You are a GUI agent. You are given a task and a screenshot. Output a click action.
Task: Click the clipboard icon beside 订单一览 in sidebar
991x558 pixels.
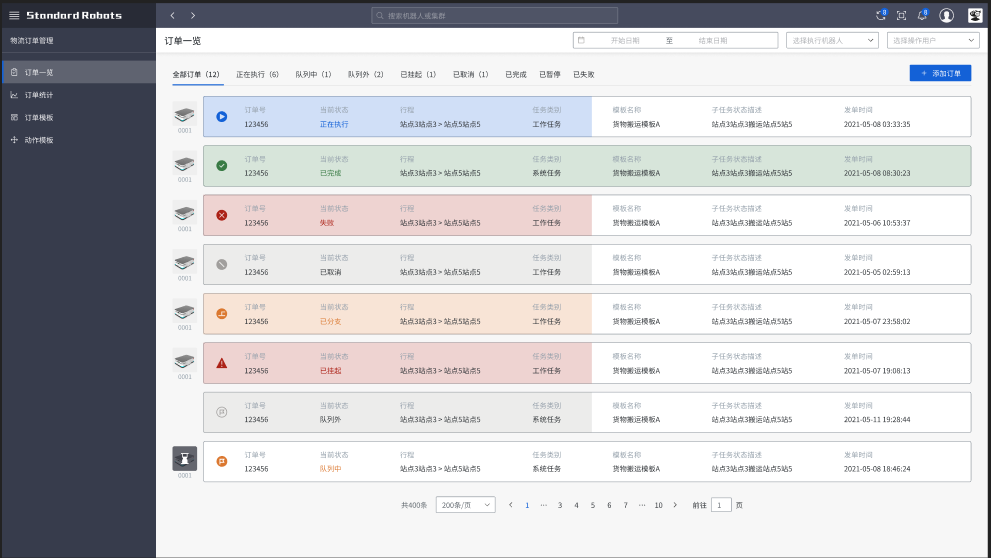tap(14, 72)
